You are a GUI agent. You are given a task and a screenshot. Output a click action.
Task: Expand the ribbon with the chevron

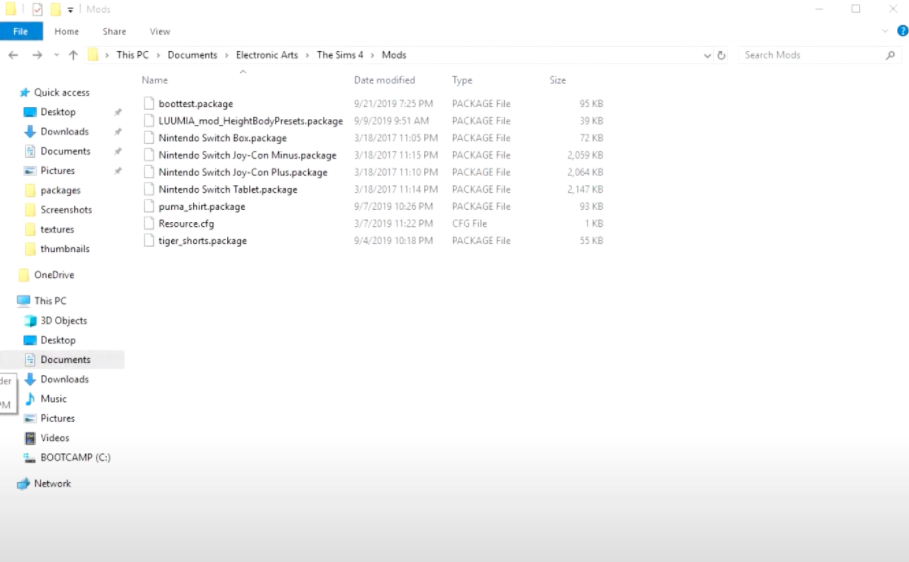pos(885,31)
